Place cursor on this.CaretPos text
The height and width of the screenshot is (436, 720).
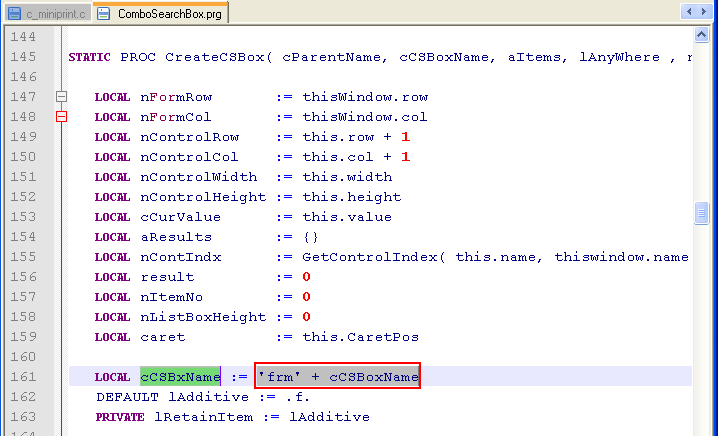coord(360,337)
